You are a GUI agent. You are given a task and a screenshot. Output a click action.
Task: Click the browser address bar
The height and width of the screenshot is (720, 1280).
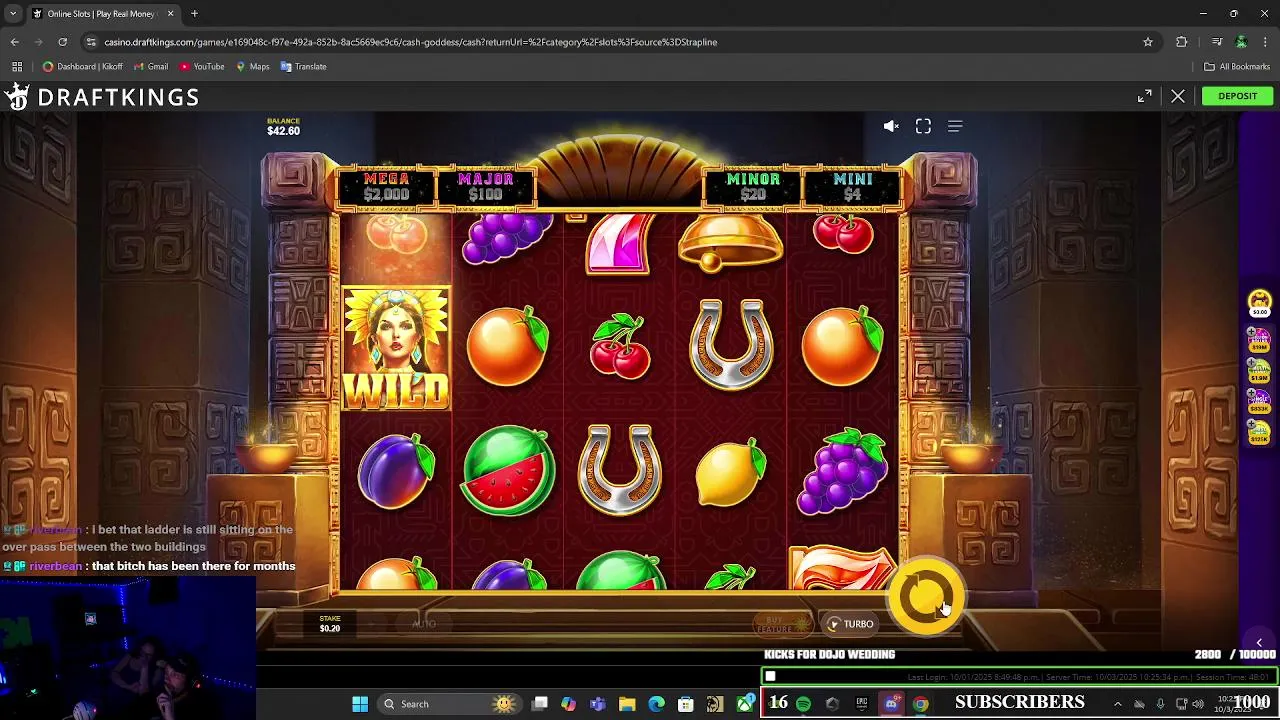[620, 42]
